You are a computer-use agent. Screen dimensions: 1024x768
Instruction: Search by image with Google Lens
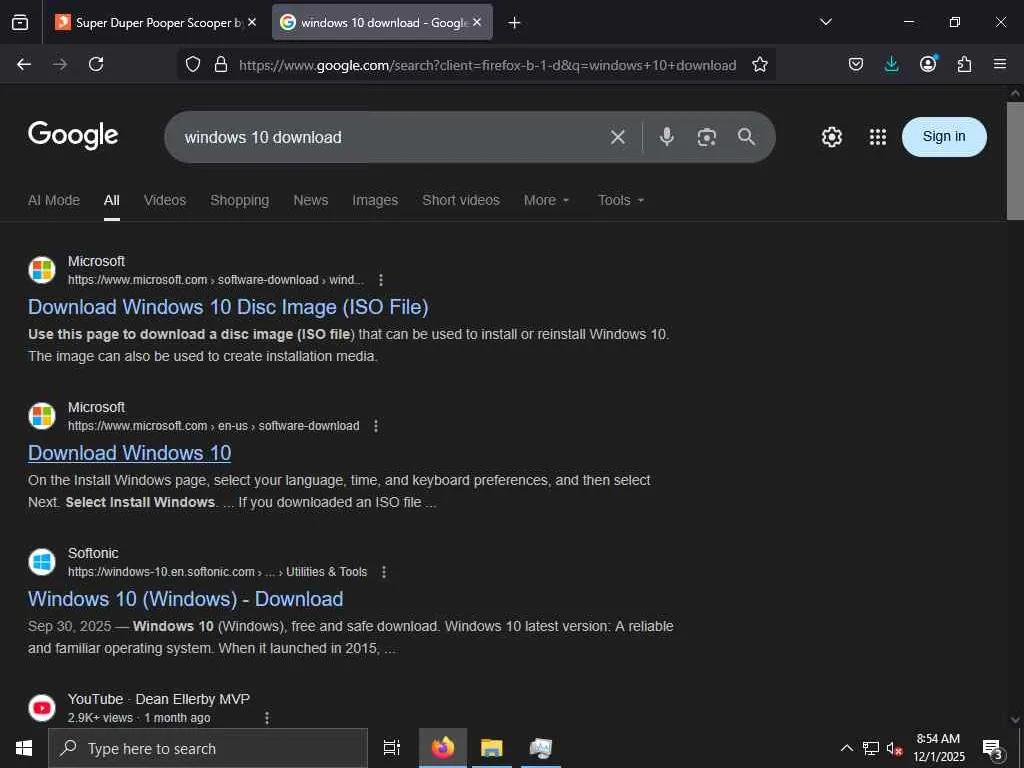pos(707,137)
